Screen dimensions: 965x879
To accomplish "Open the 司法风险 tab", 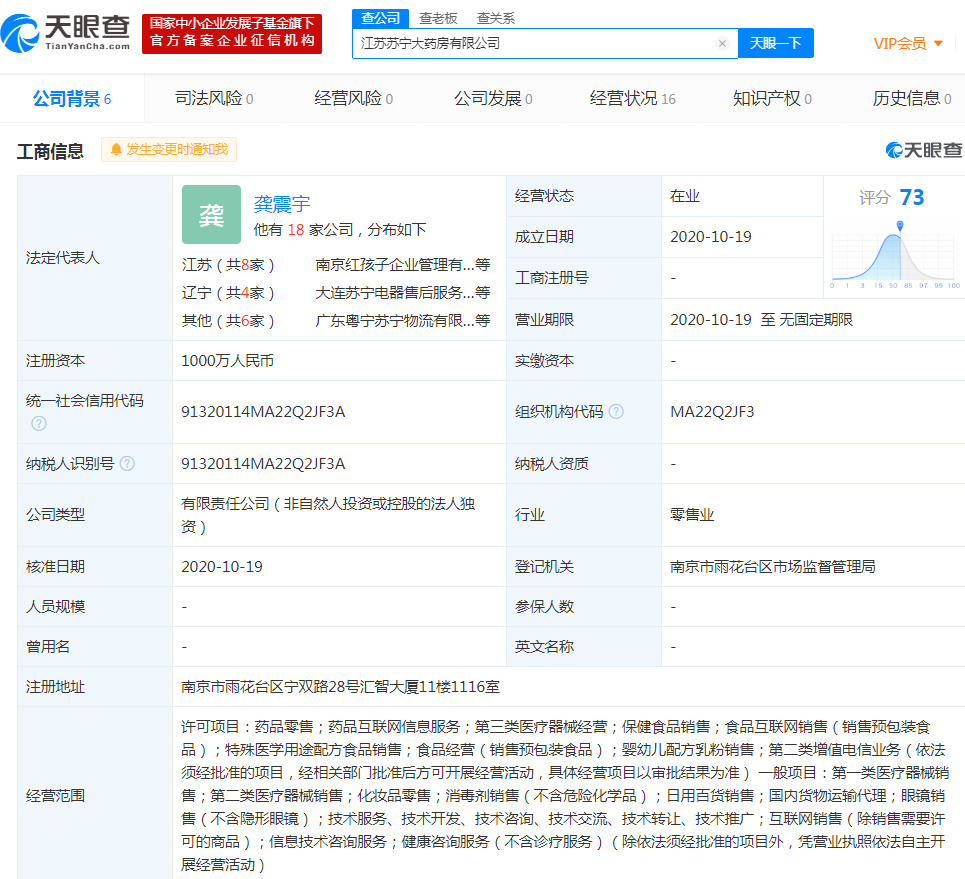I will (x=214, y=98).
